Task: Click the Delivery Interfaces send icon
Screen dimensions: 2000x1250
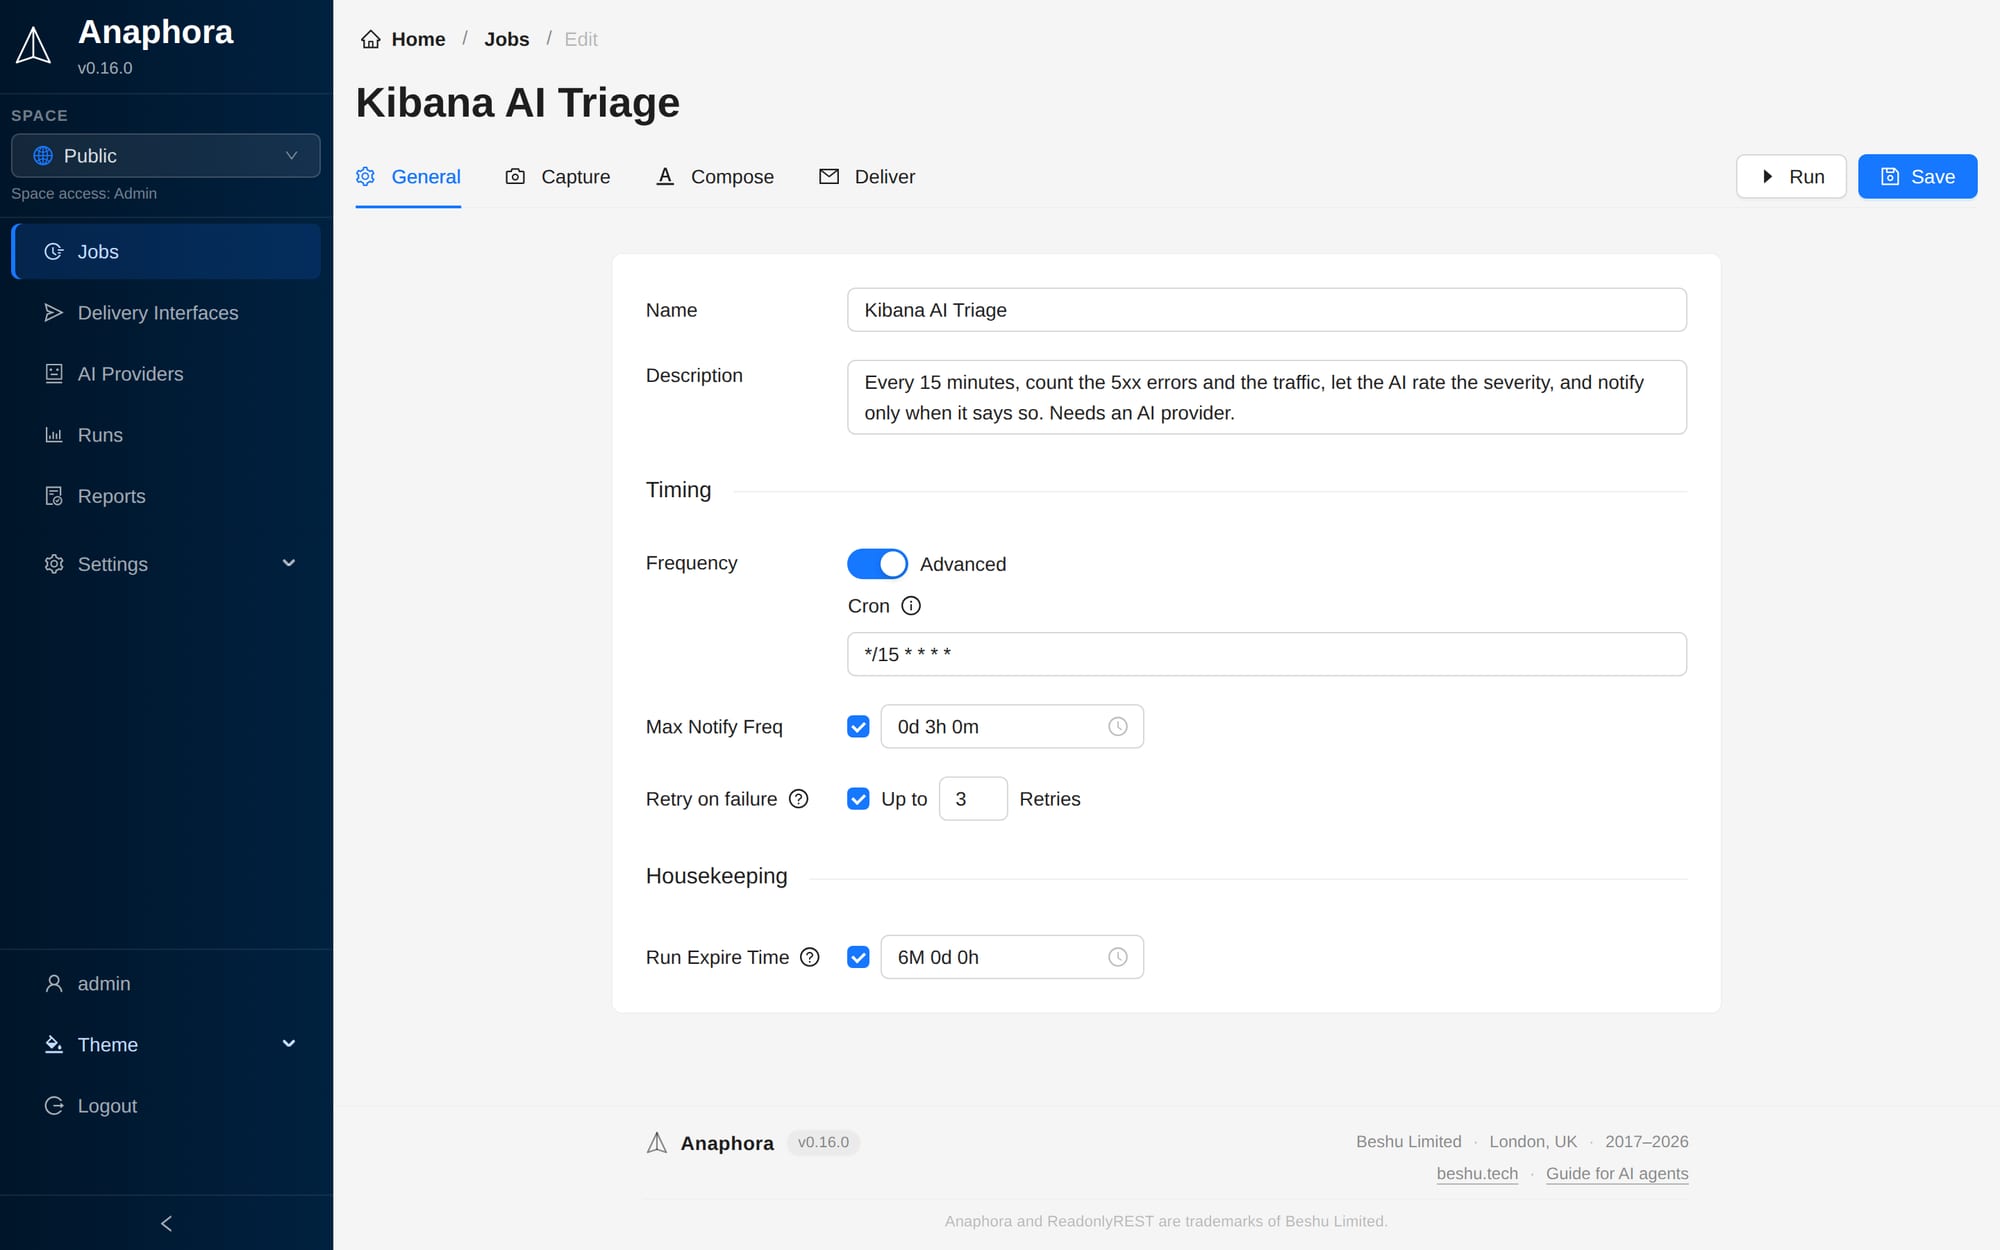Action: tap(54, 313)
